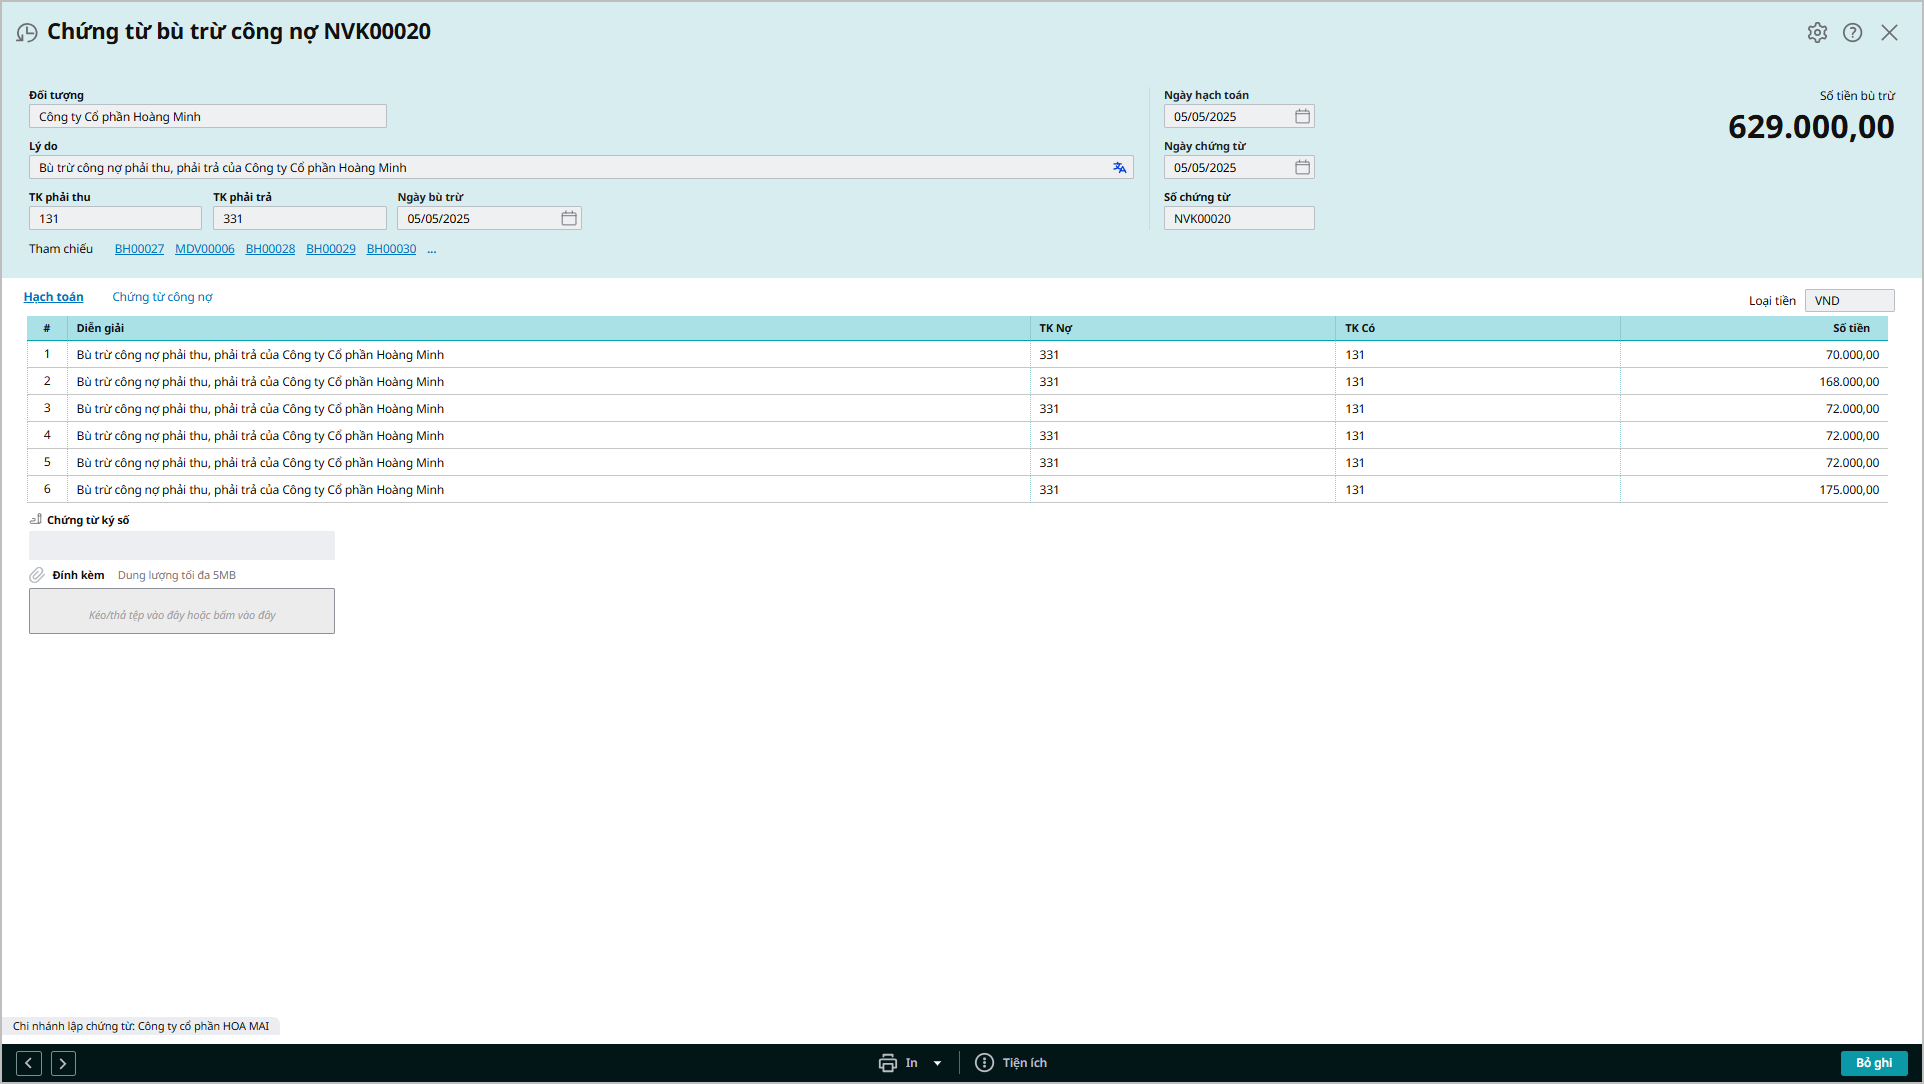The image size is (1924, 1084).
Task: Expand the In print dropdown arrow
Action: (x=937, y=1063)
